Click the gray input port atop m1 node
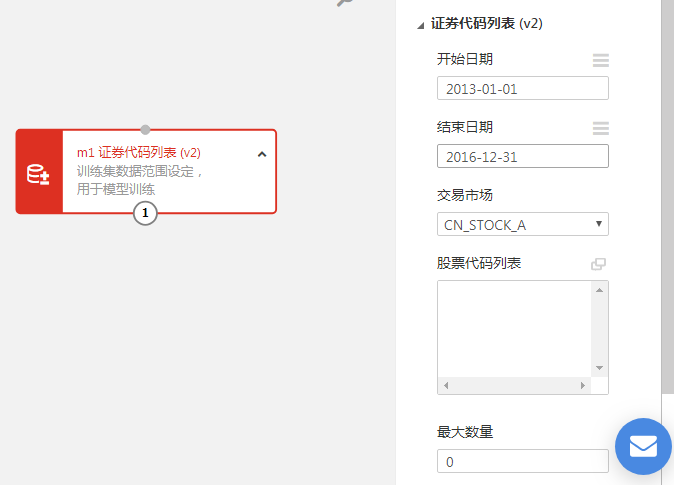This screenshot has width=674, height=485. click(x=145, y=129)
